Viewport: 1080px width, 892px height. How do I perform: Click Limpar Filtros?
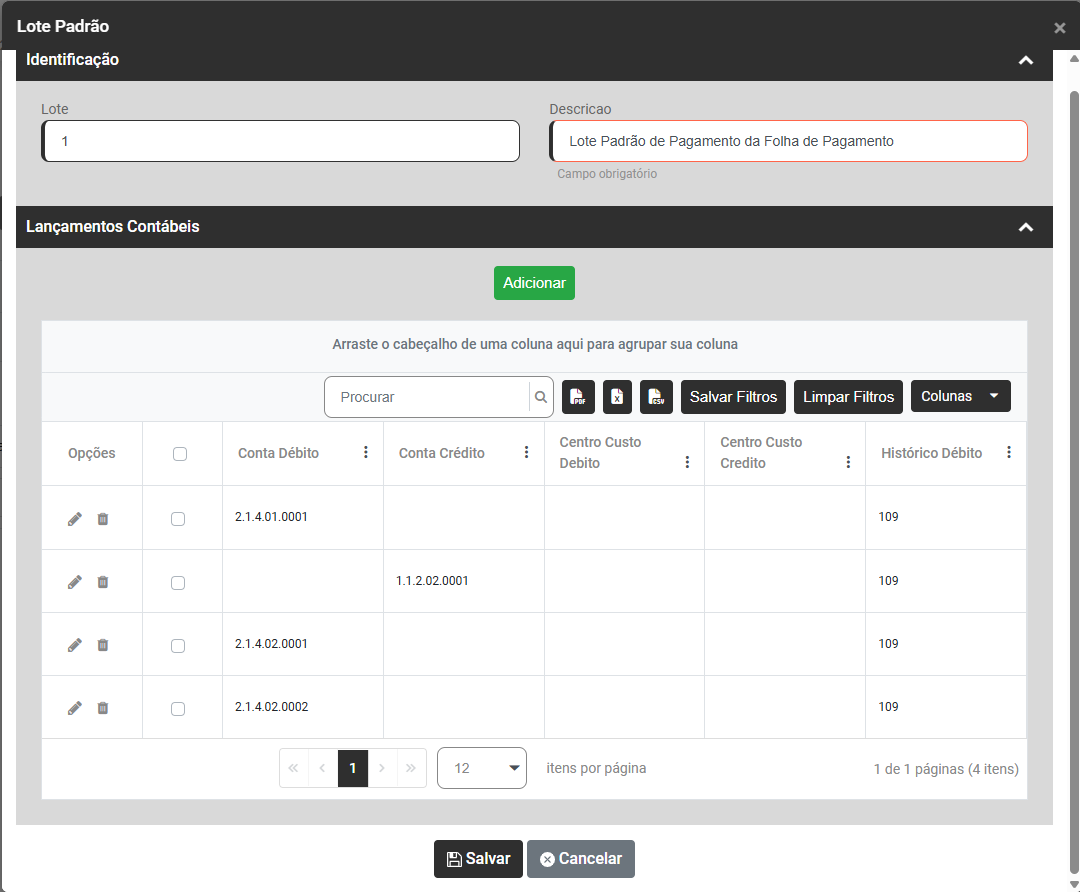point(848,397)
